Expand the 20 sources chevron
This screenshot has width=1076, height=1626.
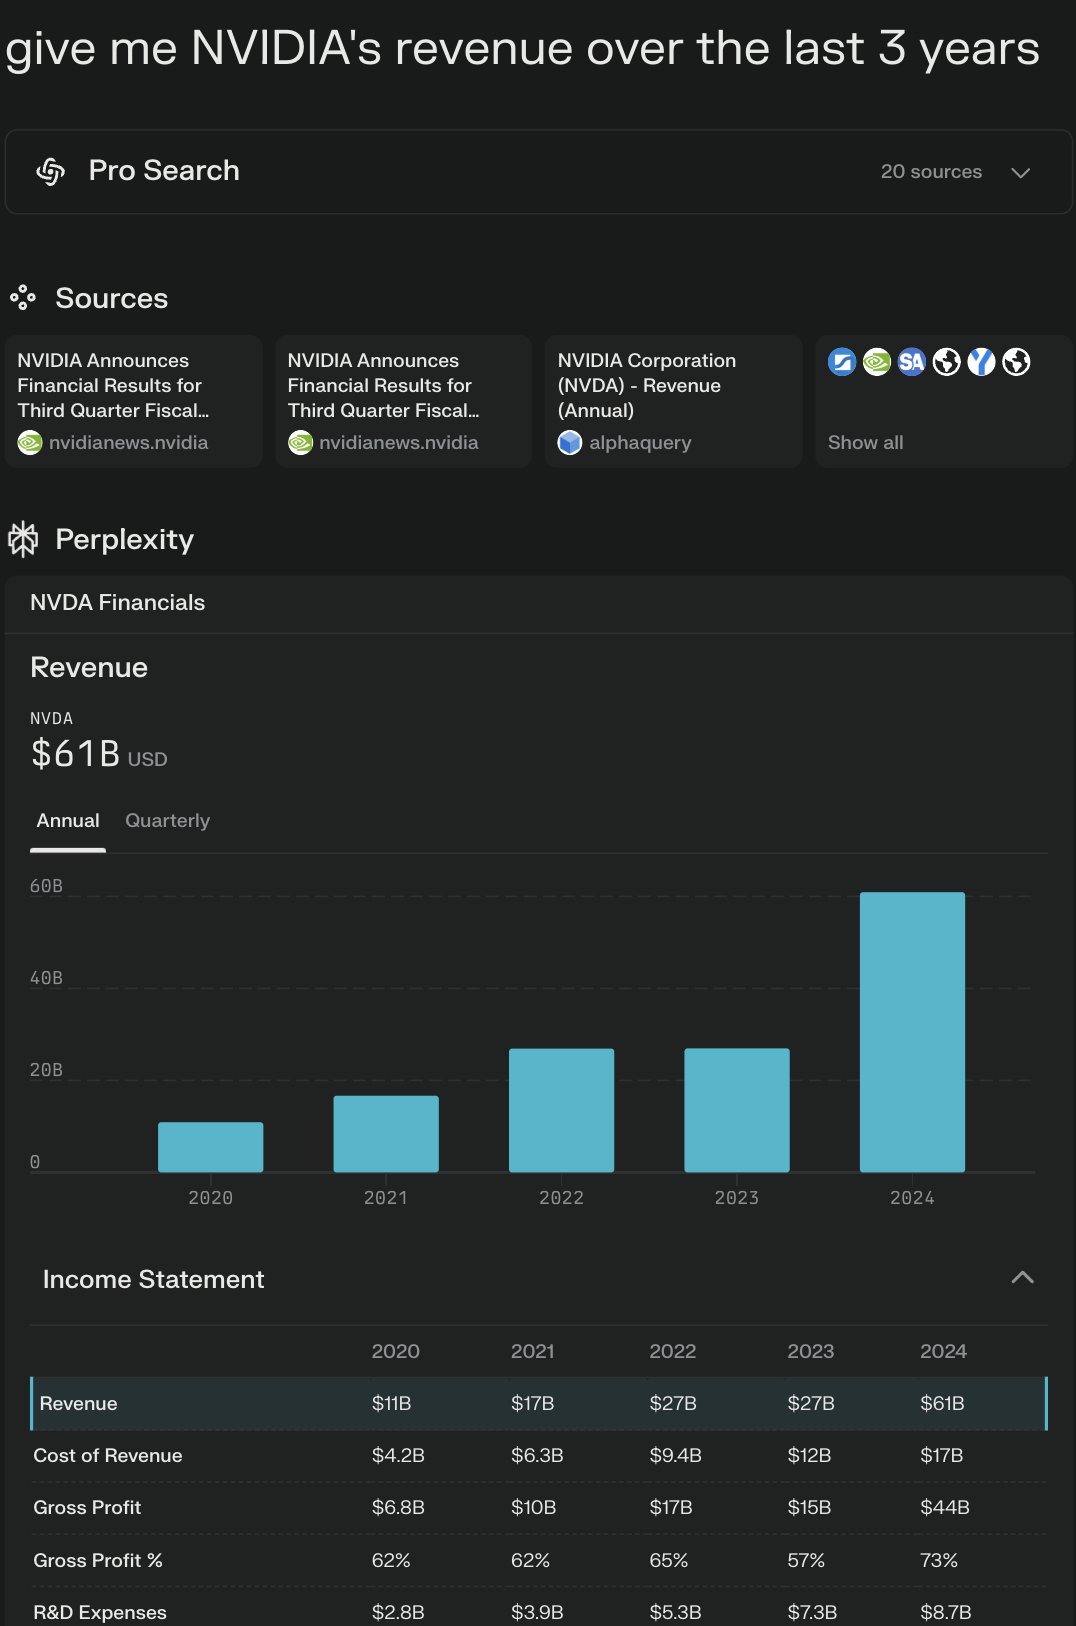(1020, 173)
